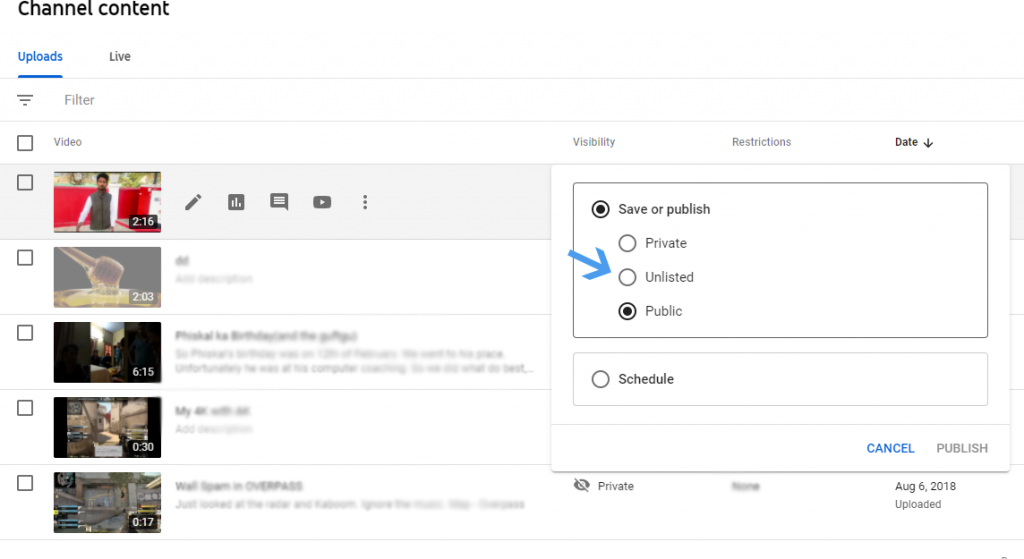The width and height of the screenshot is (1024, 559).
Task: Check the box for the 2:16 video
Action: (x=25, y=182)
